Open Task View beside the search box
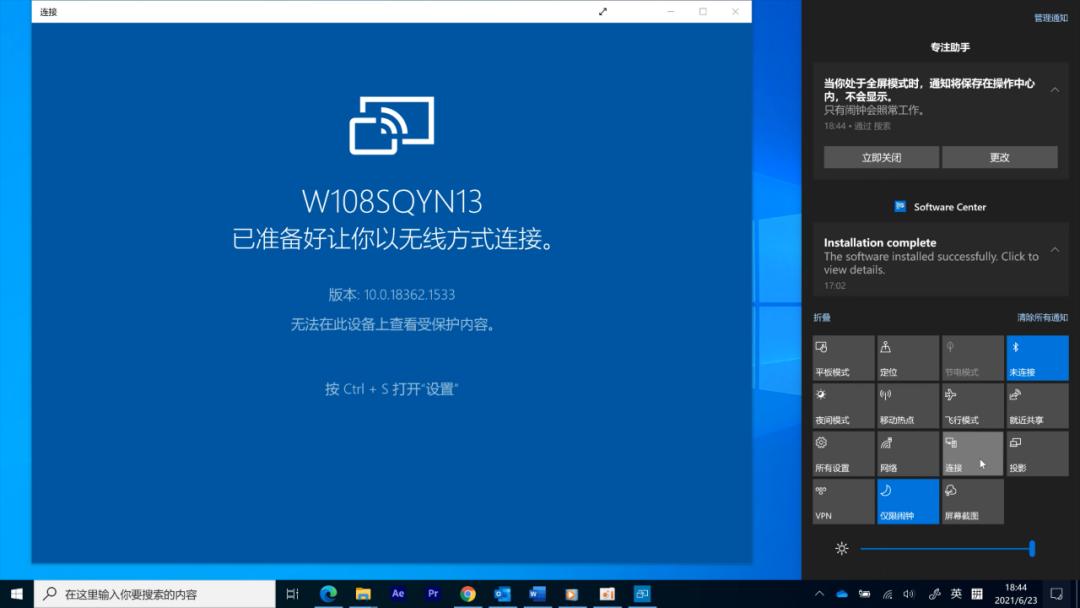Viewport: 1080px width, 608px height. coord(292,594)
